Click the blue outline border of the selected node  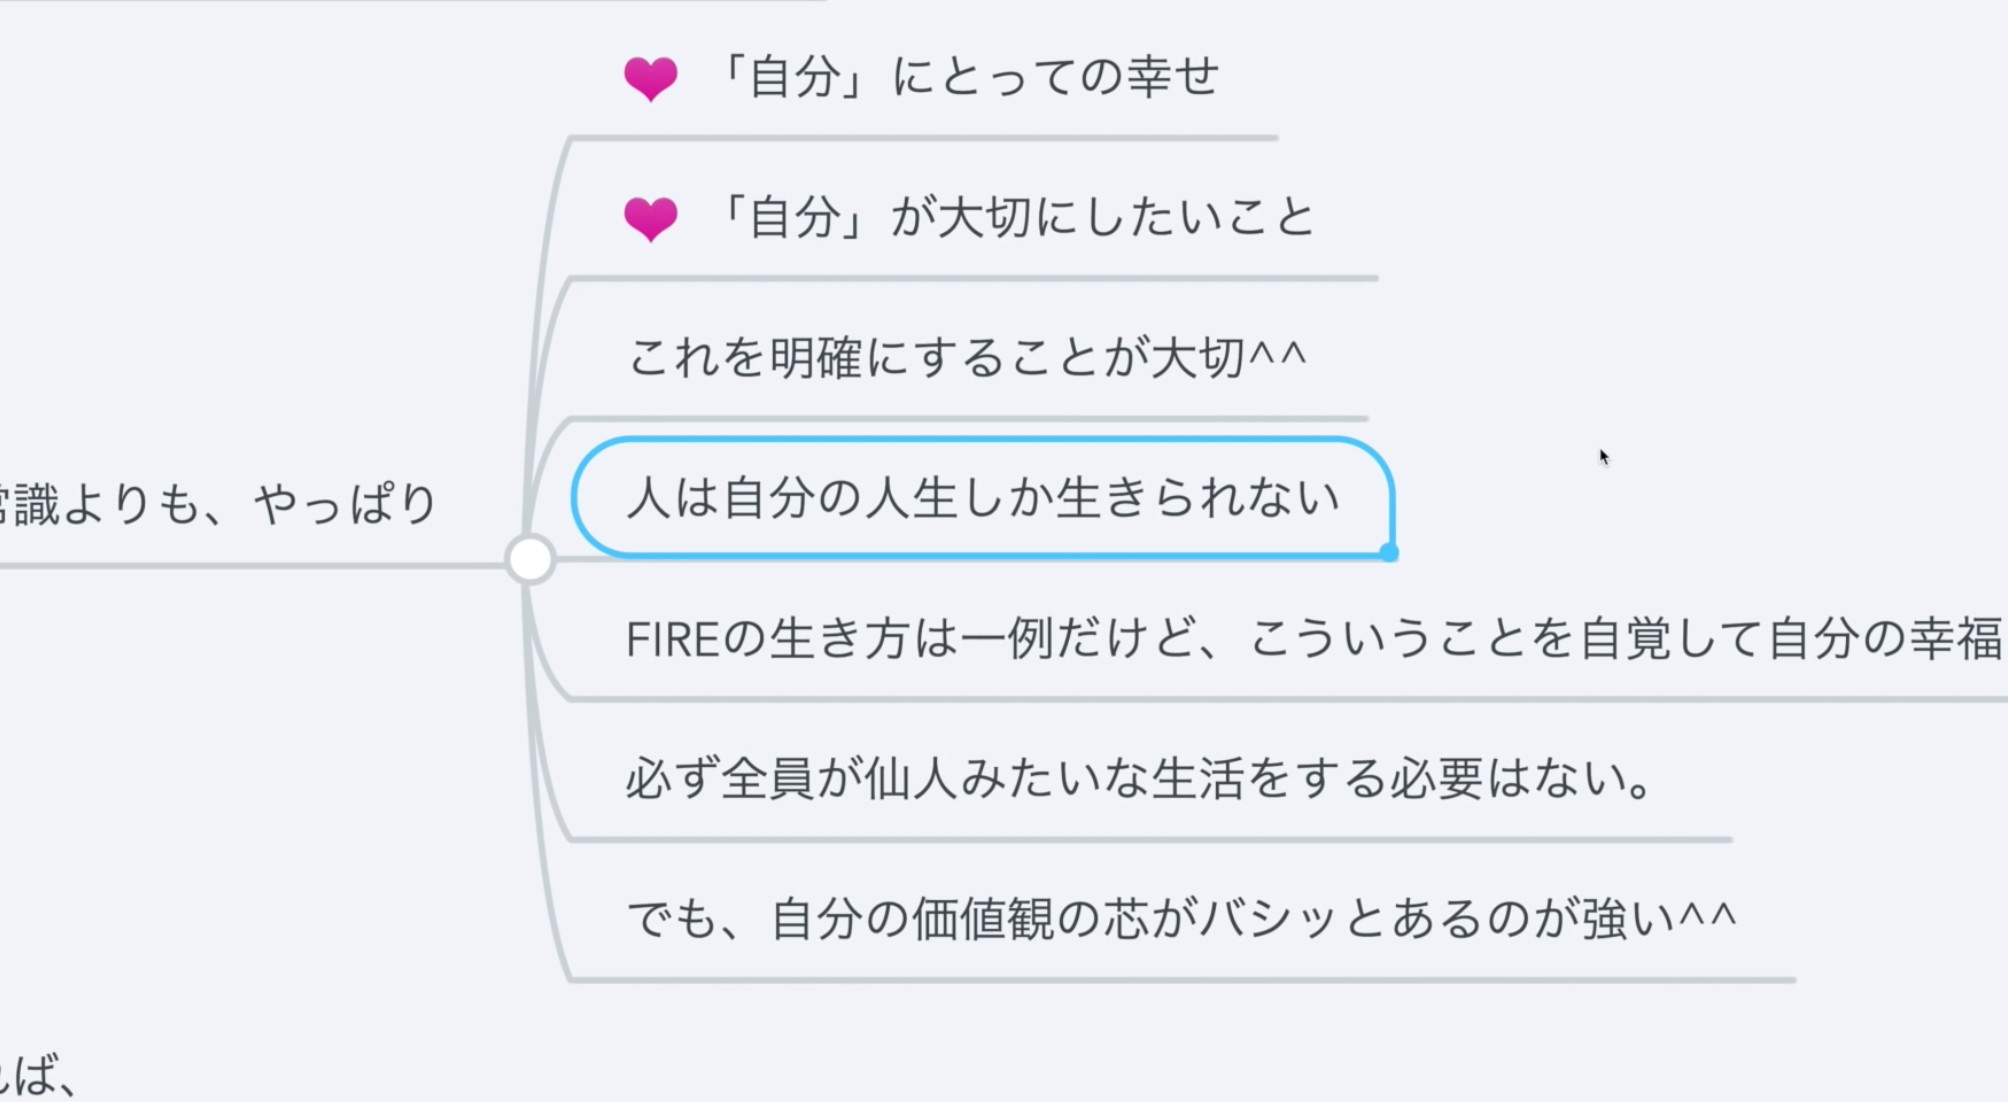[x=983, y=439]
